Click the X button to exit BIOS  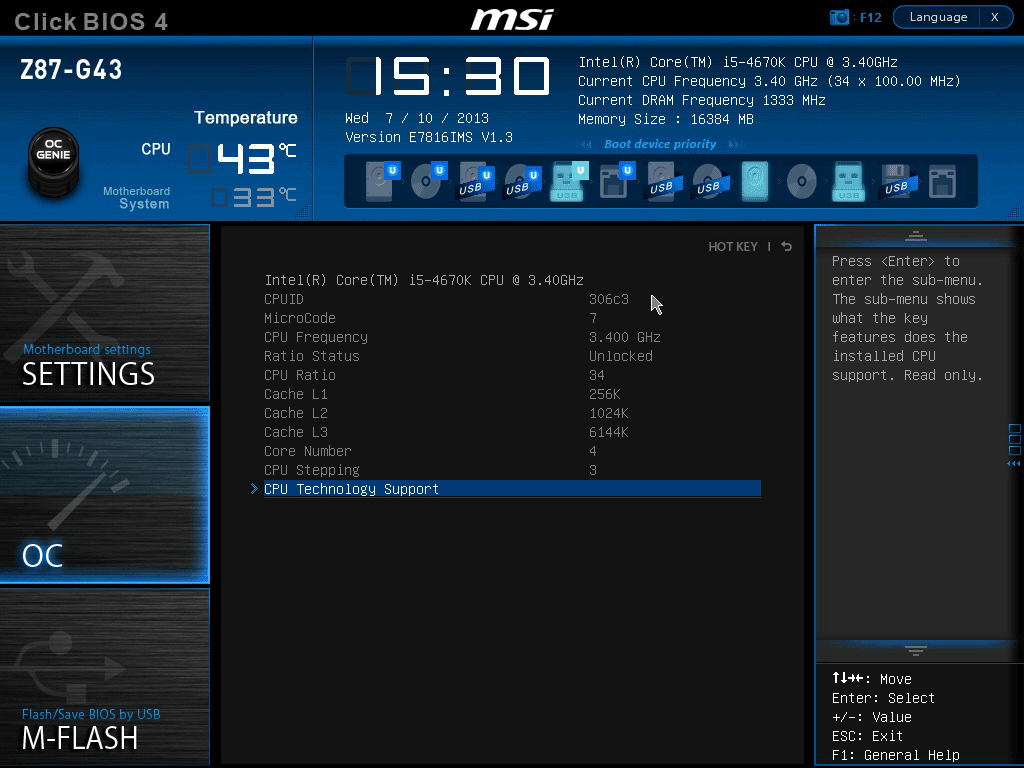994,17
